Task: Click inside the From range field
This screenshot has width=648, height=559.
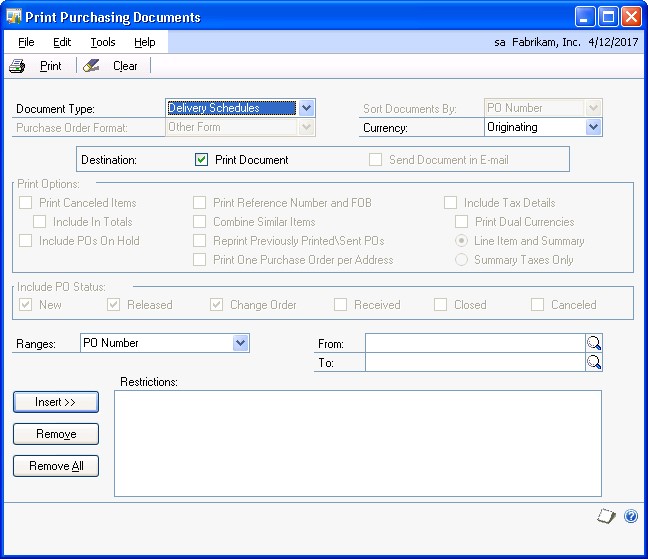Action: tap(475, 343)
